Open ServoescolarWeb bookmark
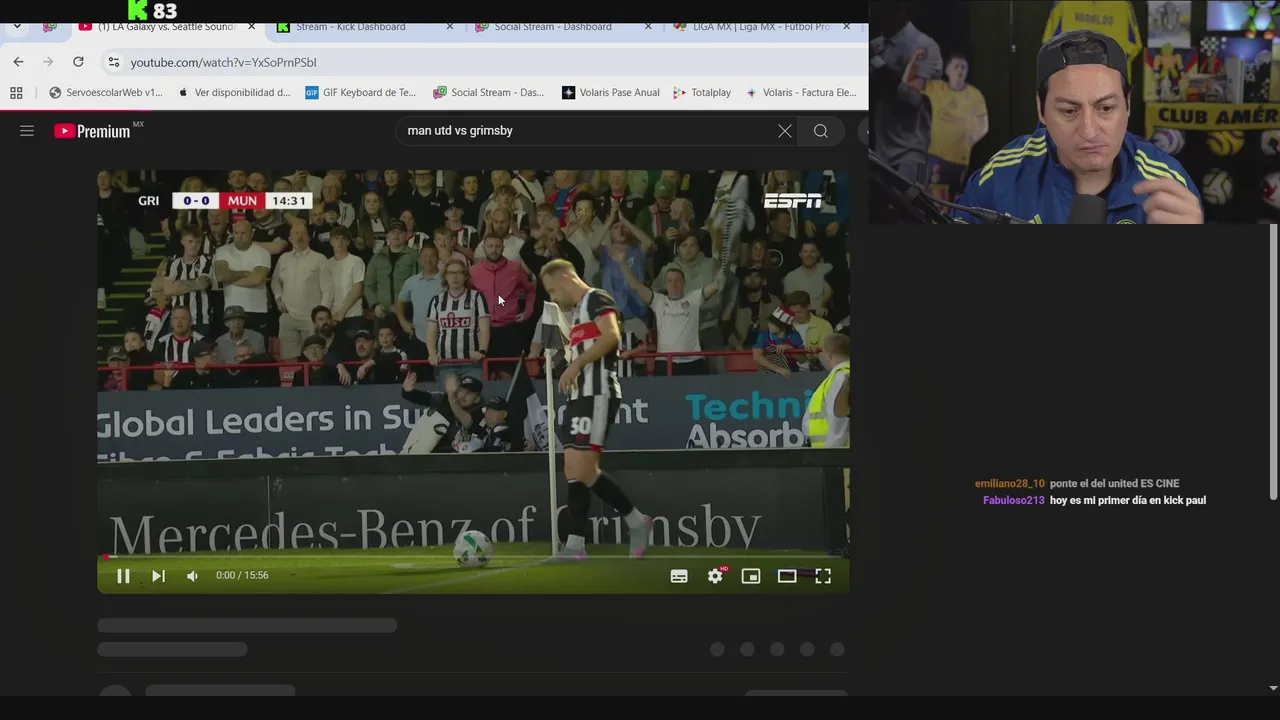The height and width of the screenshot is (720, 1280). (105, 93)
